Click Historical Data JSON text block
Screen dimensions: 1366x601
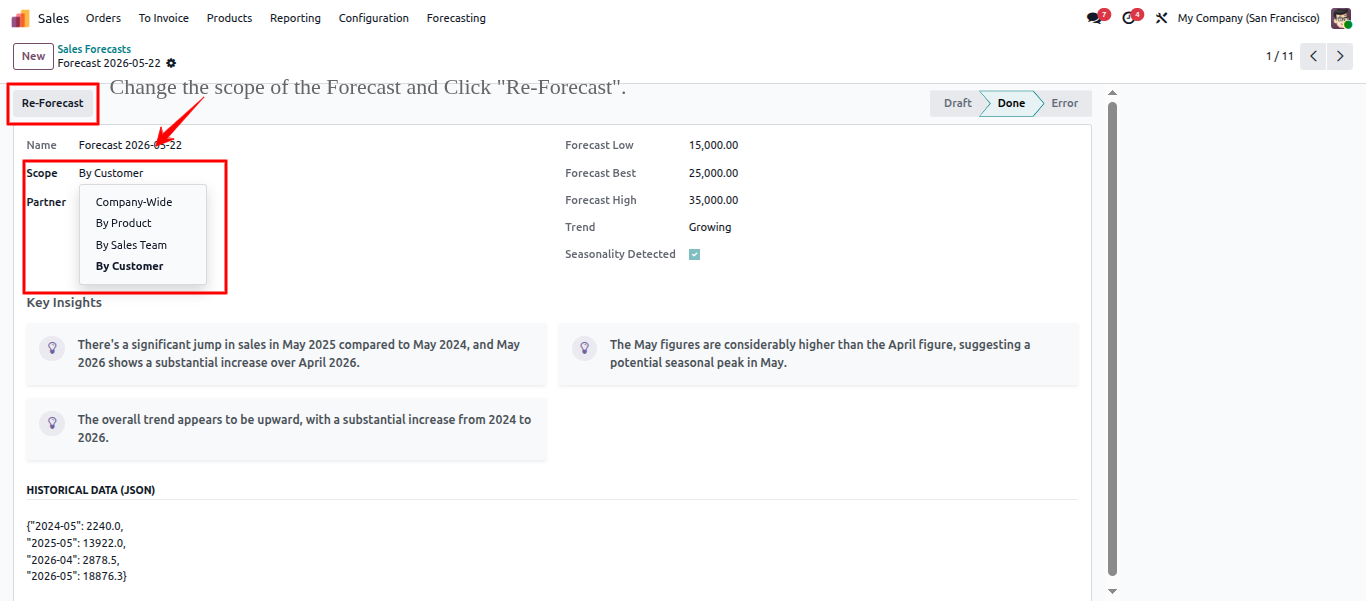click(x=77, y=551)
